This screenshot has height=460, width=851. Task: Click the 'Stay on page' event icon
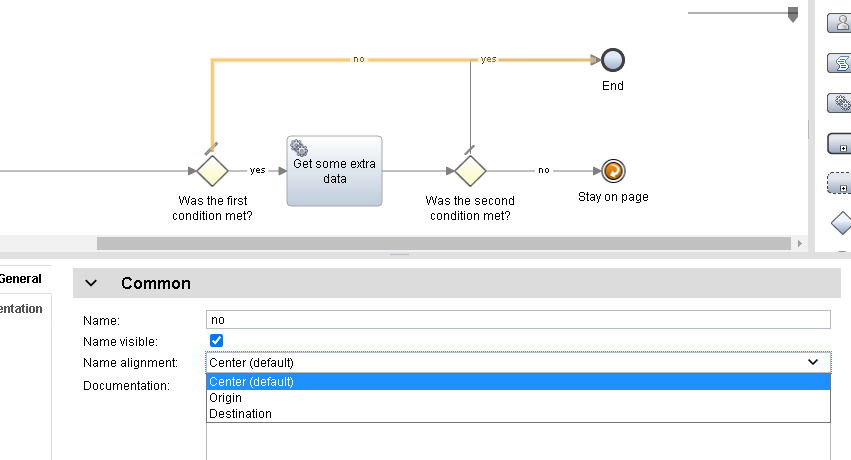click(x=613, y=171)
